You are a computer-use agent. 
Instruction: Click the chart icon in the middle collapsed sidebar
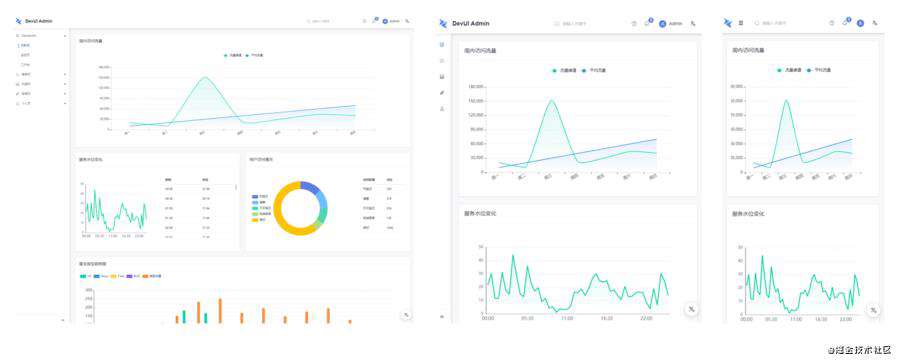442,76
